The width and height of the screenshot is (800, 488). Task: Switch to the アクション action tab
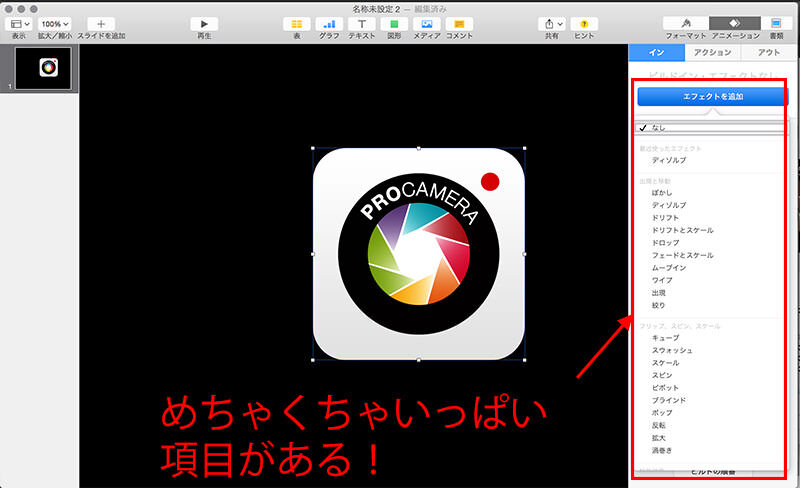click(x=713, y=53)
